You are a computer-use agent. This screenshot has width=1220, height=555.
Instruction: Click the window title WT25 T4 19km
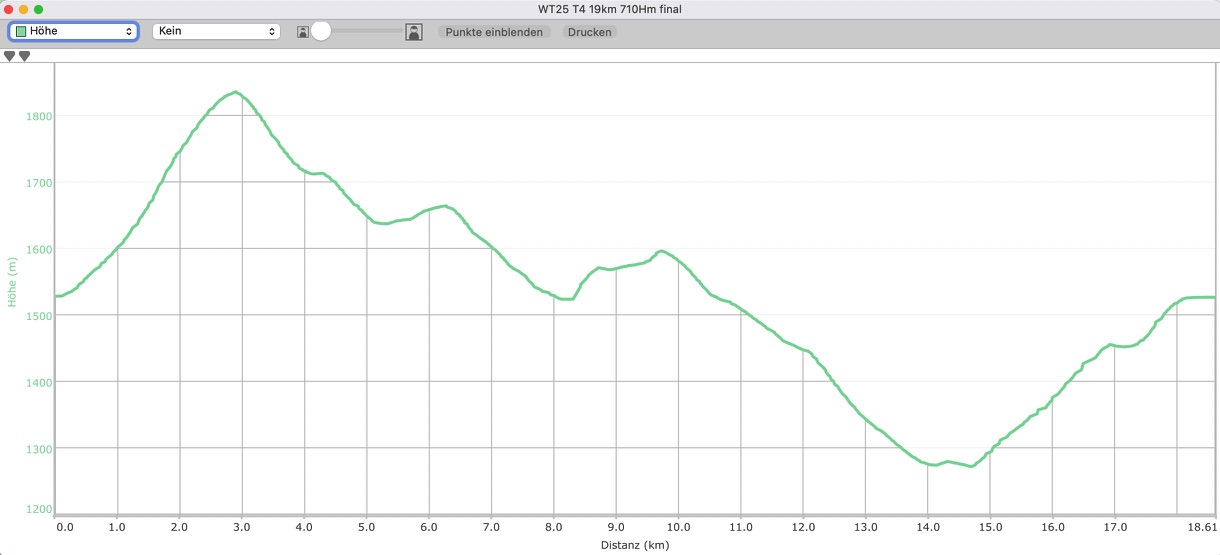(x=610, y=9)
